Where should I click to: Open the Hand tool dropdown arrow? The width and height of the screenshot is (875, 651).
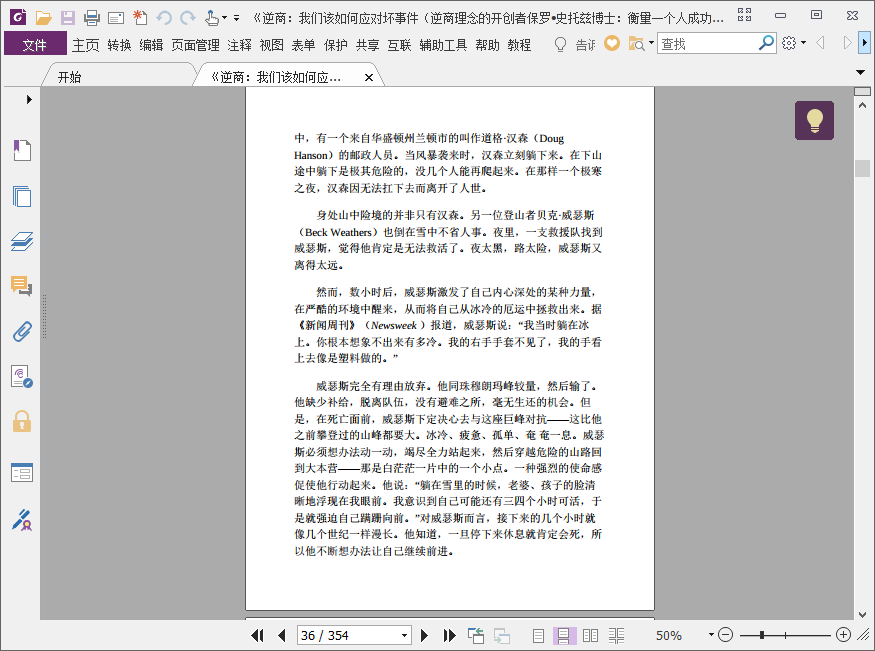pos(224,18)
